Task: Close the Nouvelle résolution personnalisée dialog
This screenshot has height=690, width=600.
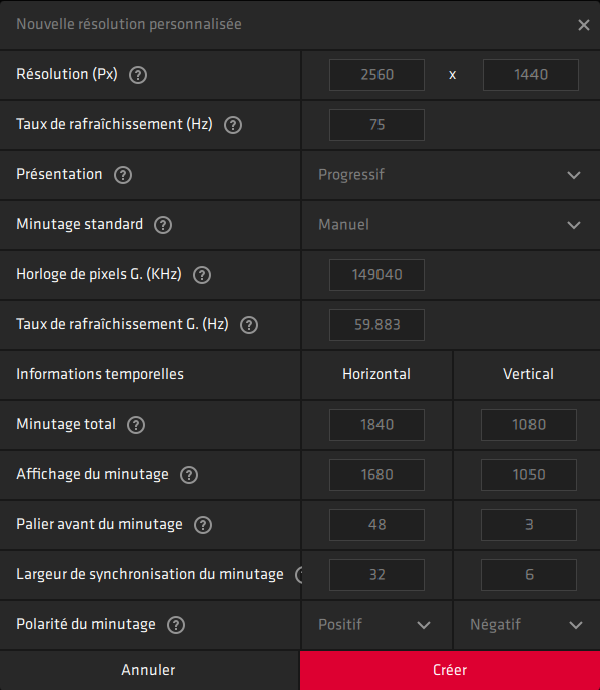Action: (x=584, y=25)
